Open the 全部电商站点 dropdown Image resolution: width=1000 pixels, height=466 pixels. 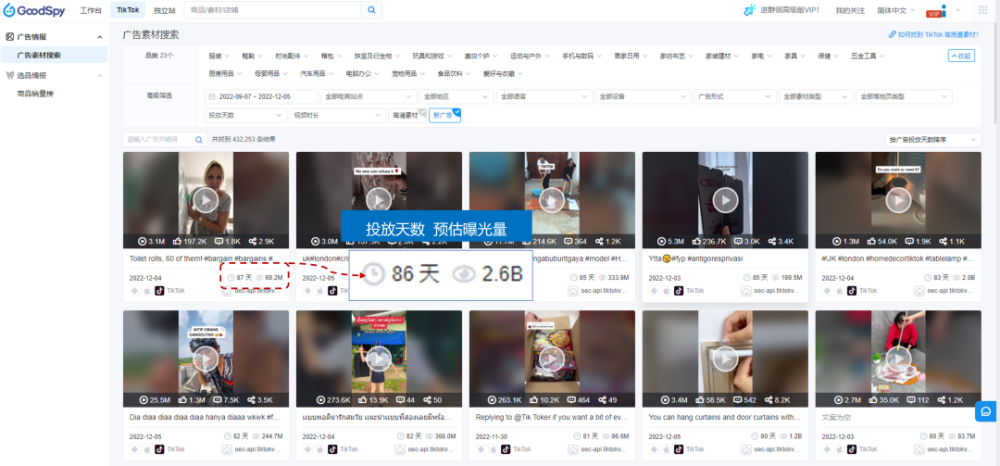click(369, 97)
